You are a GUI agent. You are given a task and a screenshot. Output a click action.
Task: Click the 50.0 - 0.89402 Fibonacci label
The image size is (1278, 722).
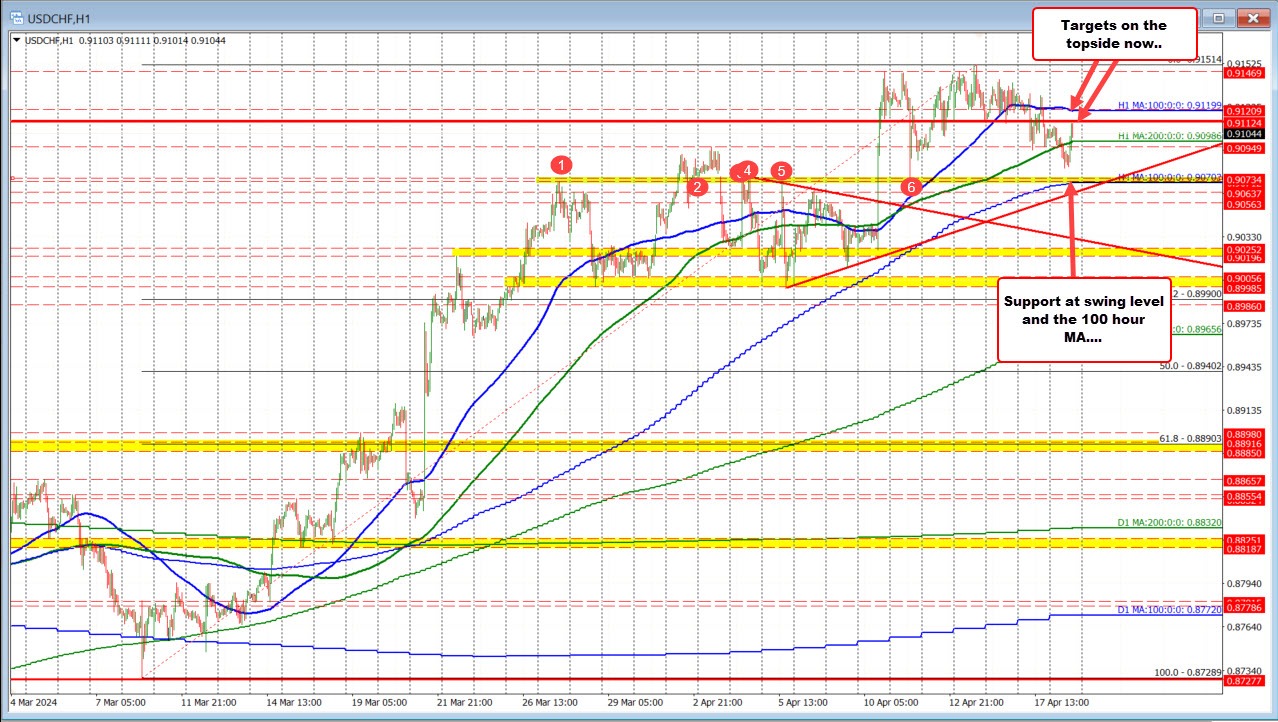tap(1190, 367)
